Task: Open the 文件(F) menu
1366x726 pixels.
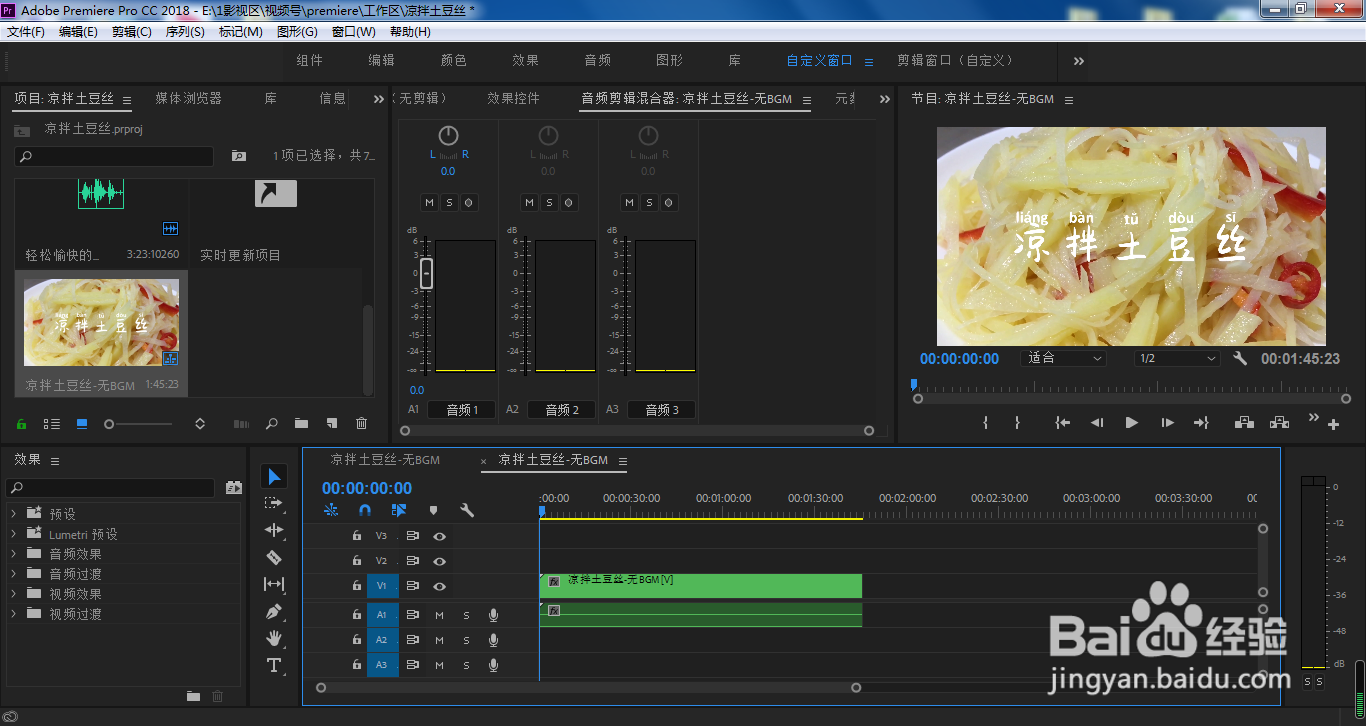Action: (x=26, y=32)
